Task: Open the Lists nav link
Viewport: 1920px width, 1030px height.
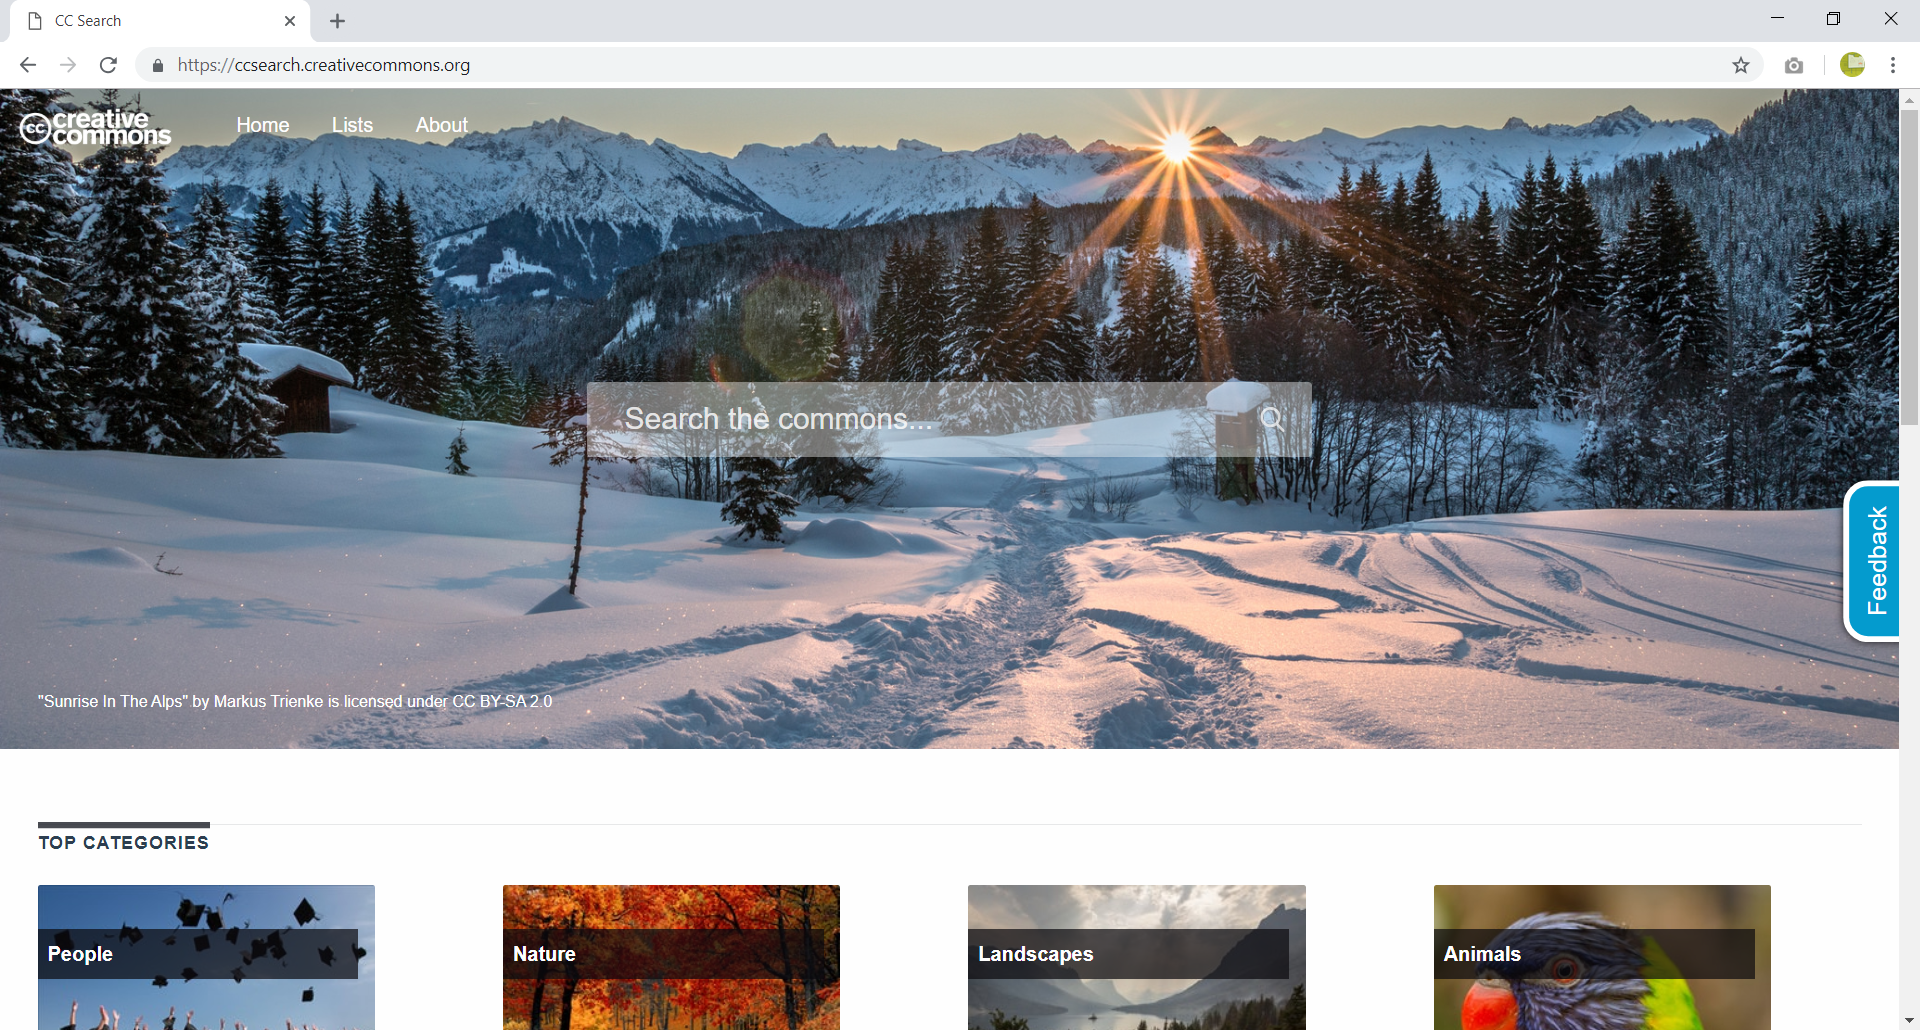Action: [x=352, y=125]
